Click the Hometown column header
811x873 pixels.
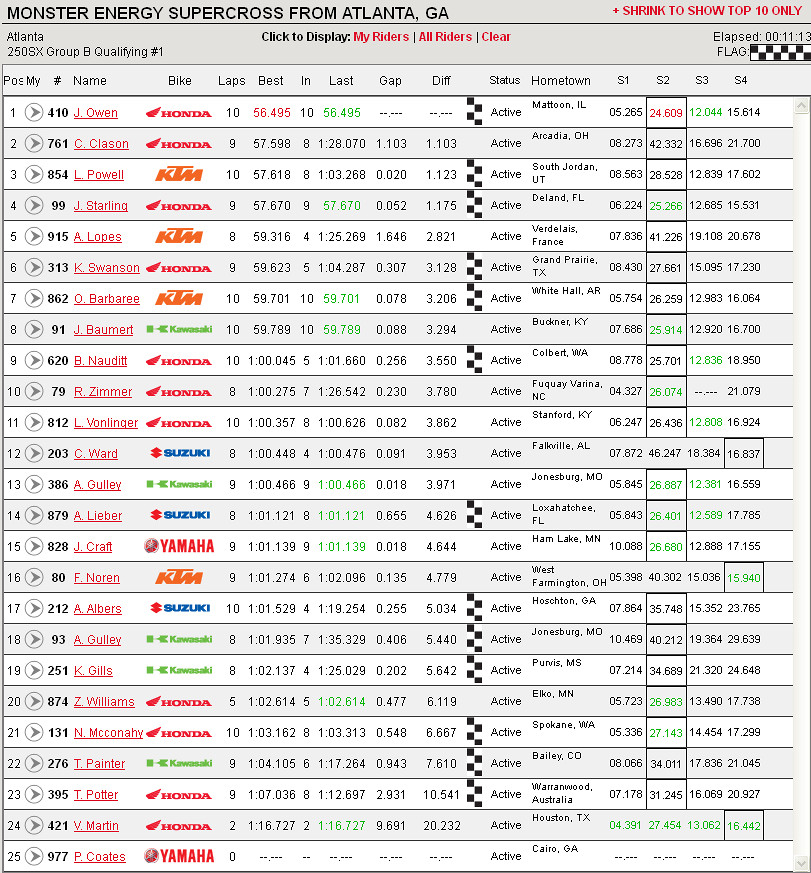(561, 81)
